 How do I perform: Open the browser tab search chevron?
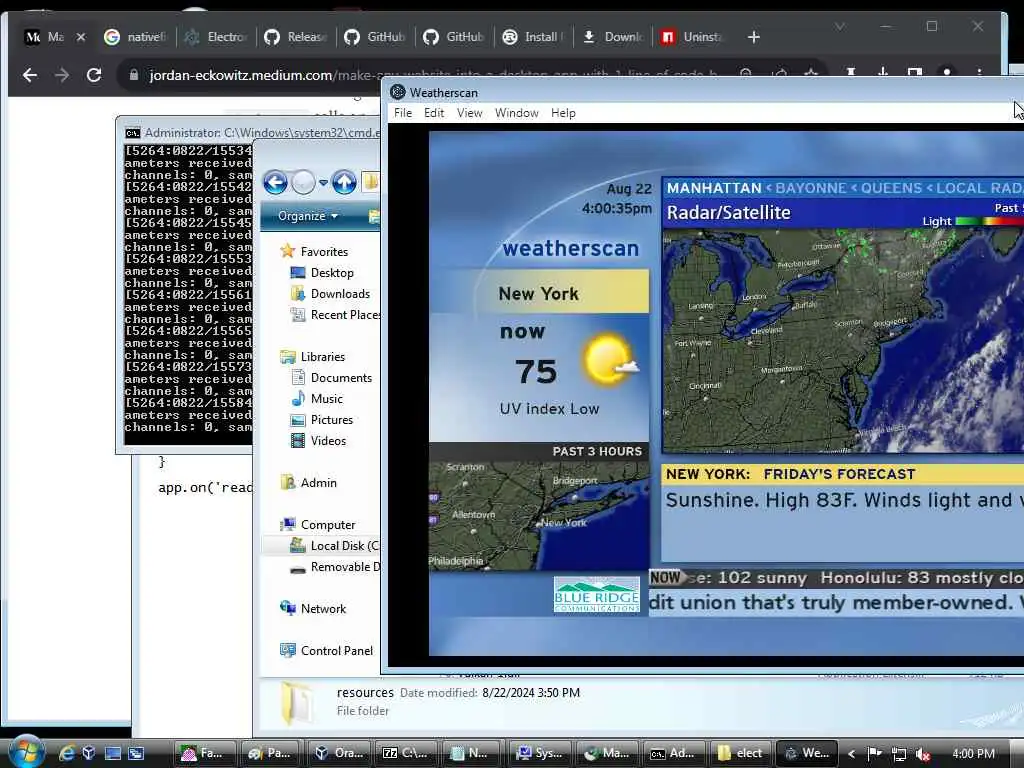click(840, 26)
